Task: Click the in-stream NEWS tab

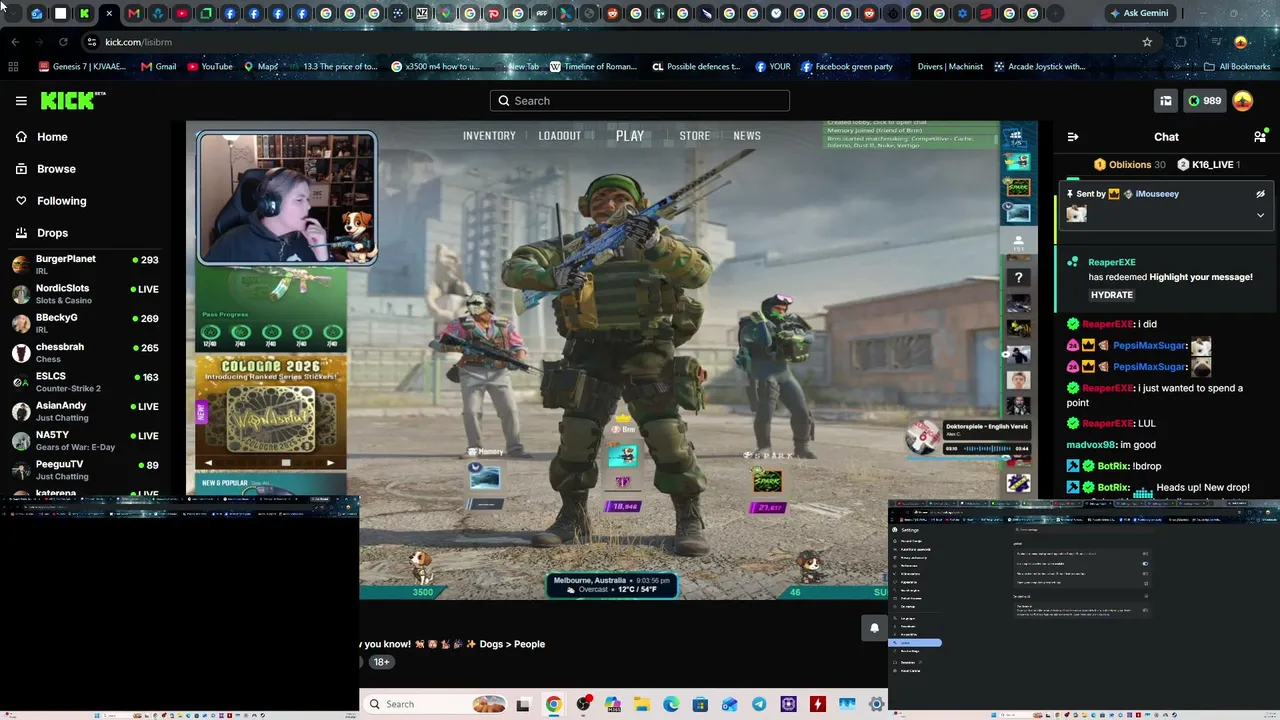Action: (747, 136)
